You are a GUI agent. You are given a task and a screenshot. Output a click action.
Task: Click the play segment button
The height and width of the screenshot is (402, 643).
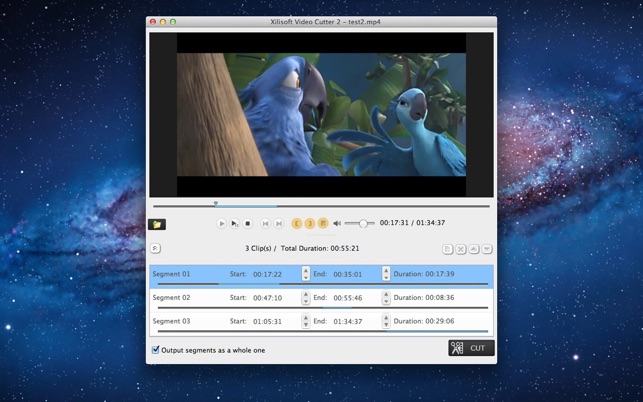pyautogui.click(x=235, y=224)
